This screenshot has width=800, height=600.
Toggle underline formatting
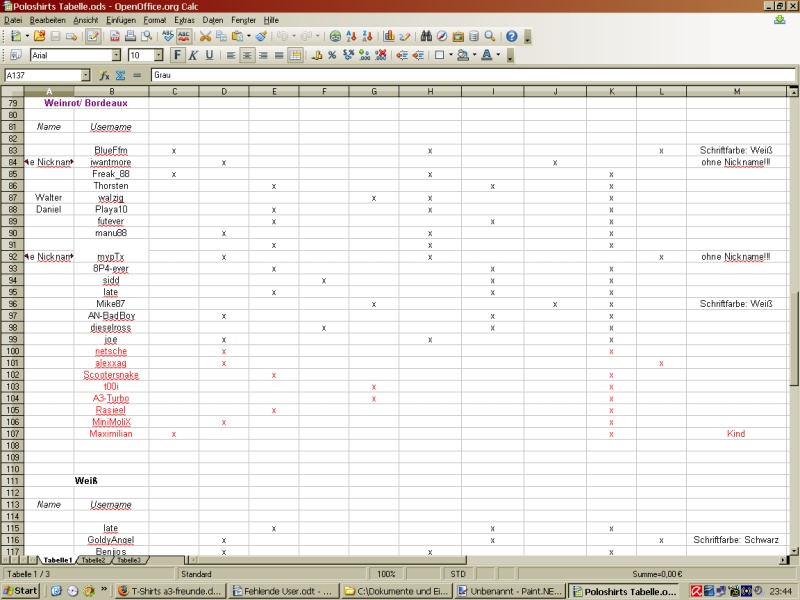209,55
